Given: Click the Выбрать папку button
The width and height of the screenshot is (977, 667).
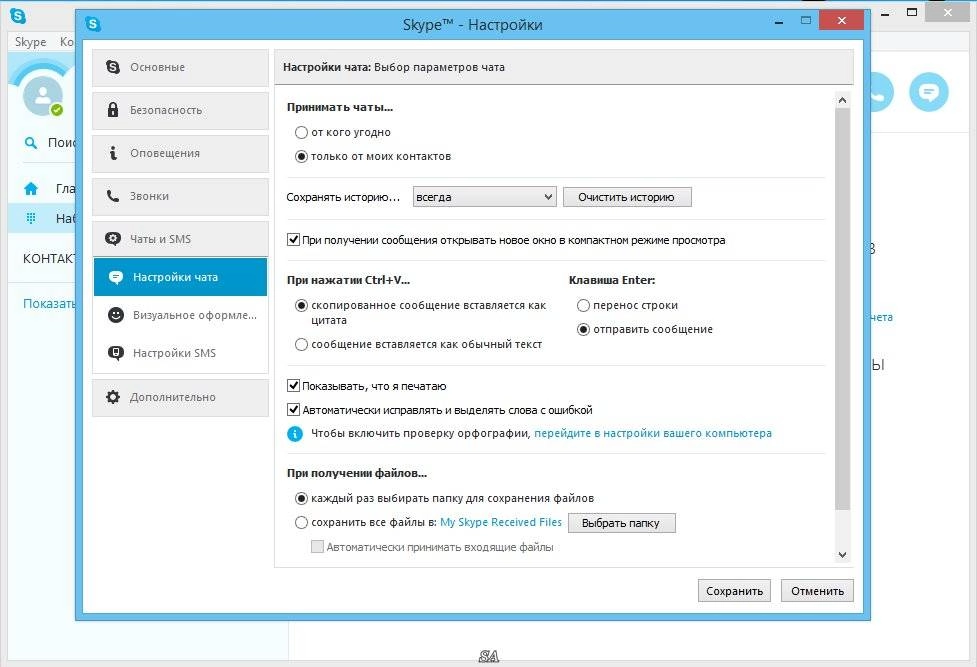Looking at the screenshot, I should 621,523.
